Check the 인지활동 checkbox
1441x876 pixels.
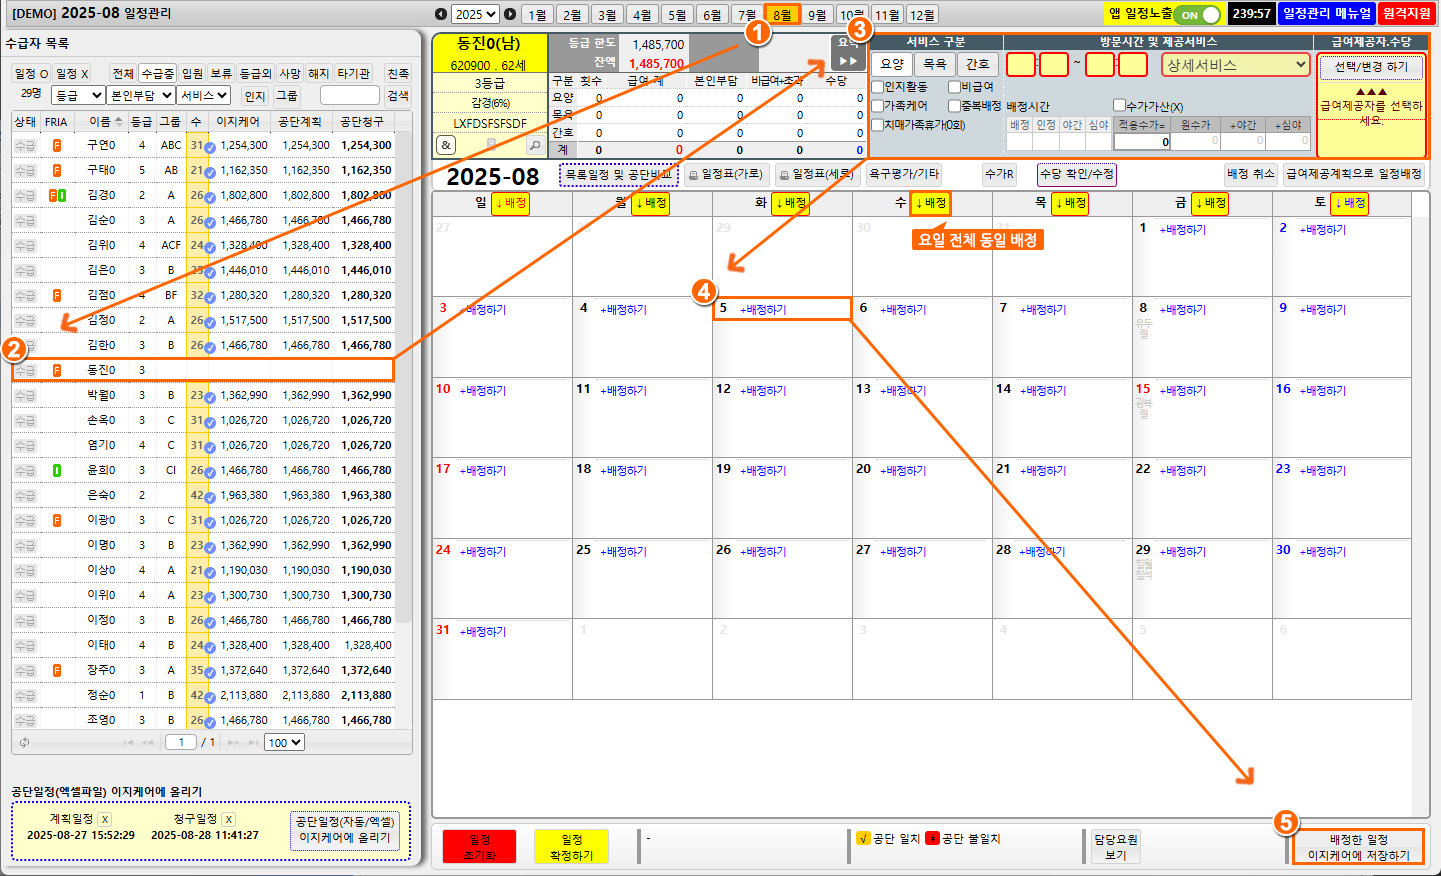coord(878,87)
